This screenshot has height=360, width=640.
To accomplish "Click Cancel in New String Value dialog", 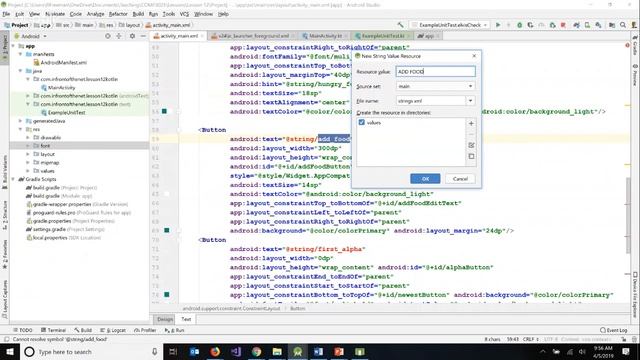I will [460, 179].
